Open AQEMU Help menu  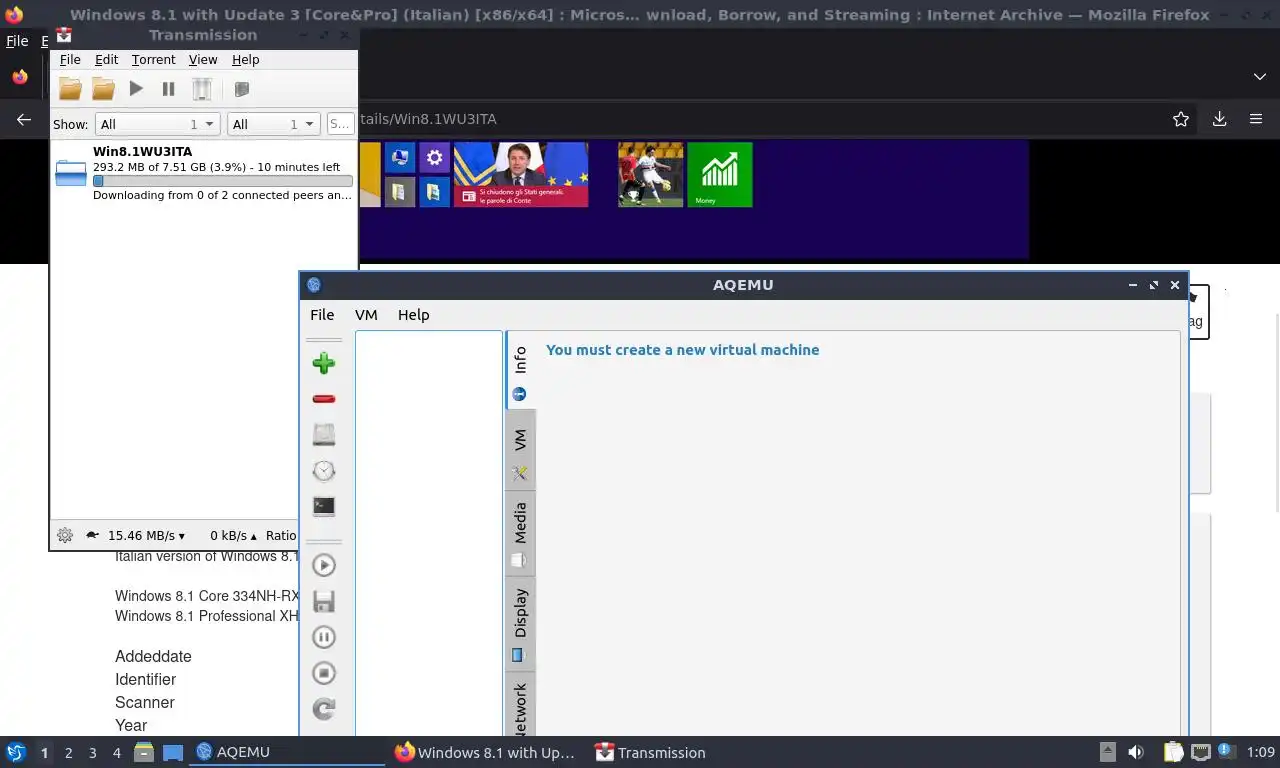413,314
